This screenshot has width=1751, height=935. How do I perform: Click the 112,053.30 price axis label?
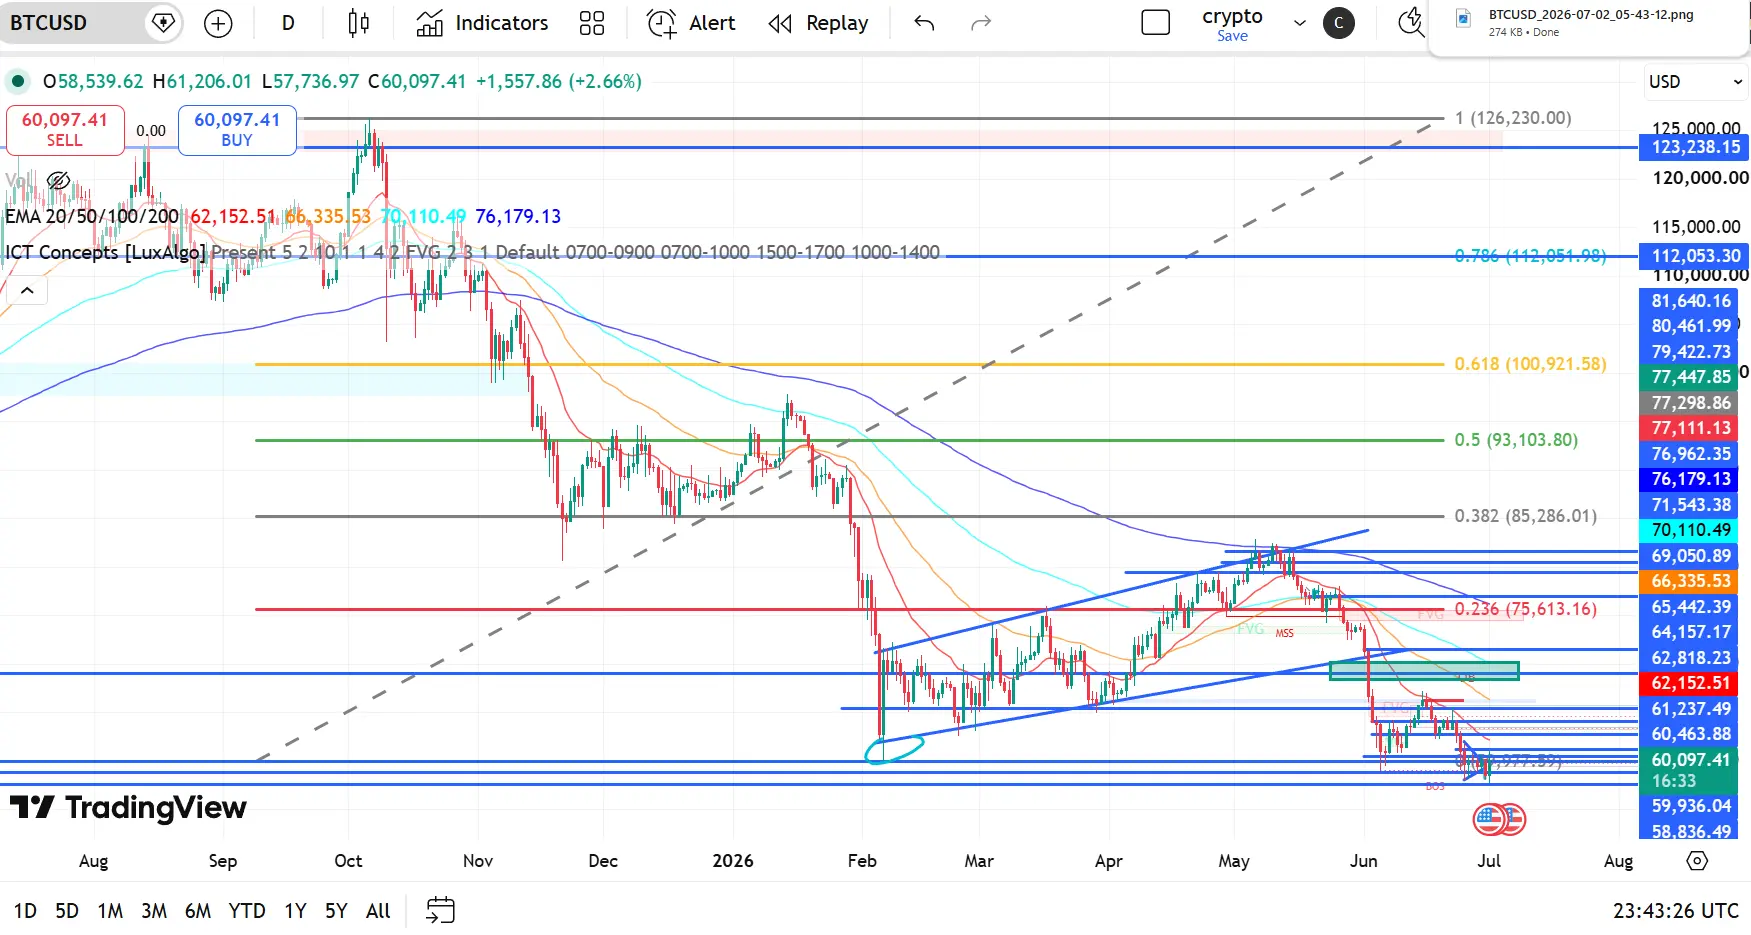coord(1694,256)
